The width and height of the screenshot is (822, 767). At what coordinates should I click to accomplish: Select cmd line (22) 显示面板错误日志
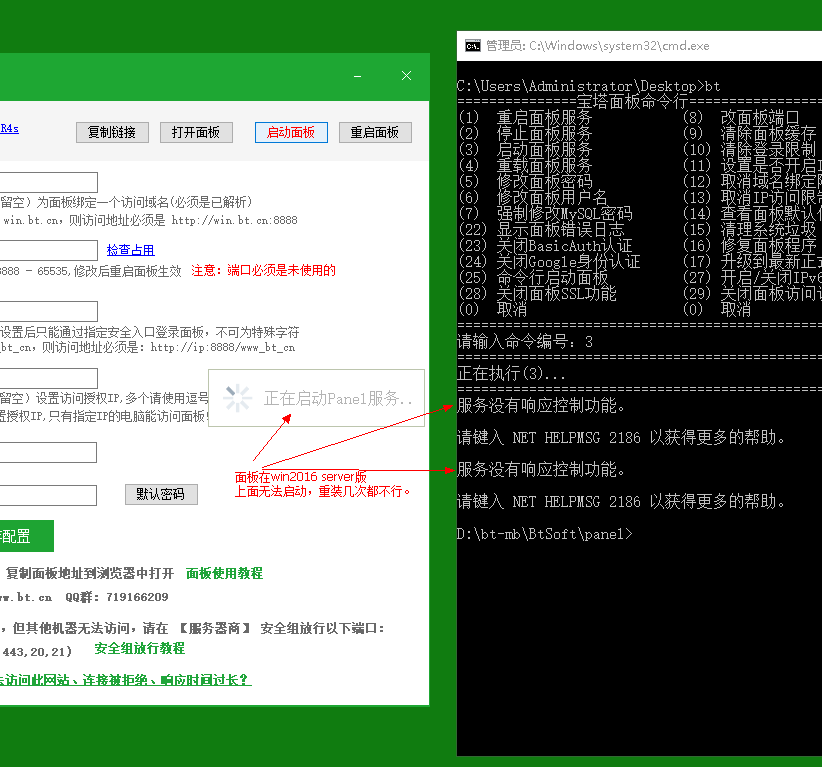[x=542, y=230]
